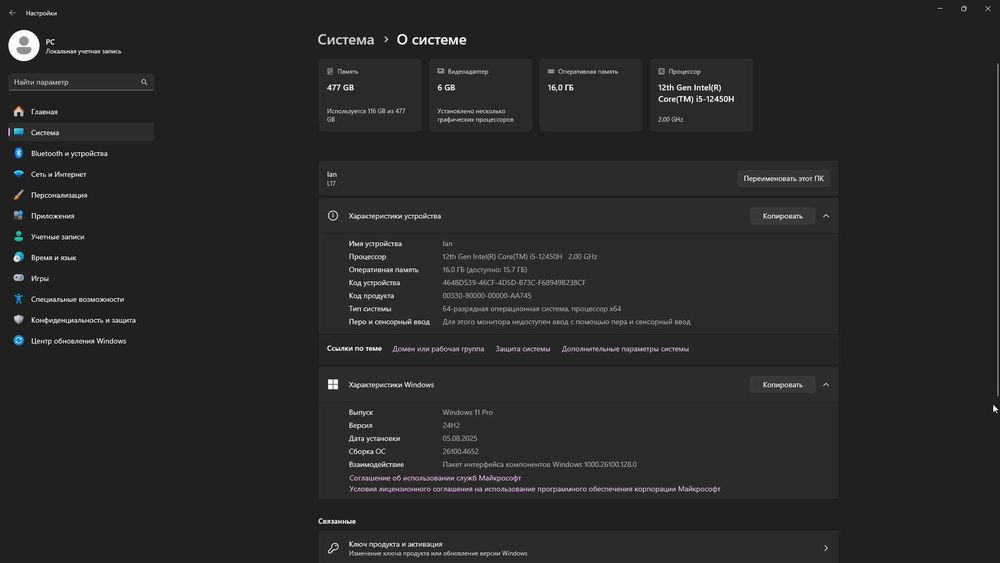This screenshot has width=1000, height=563.
Task: Open Видеоадаптер 6 GB card
Action: point(480,95)
